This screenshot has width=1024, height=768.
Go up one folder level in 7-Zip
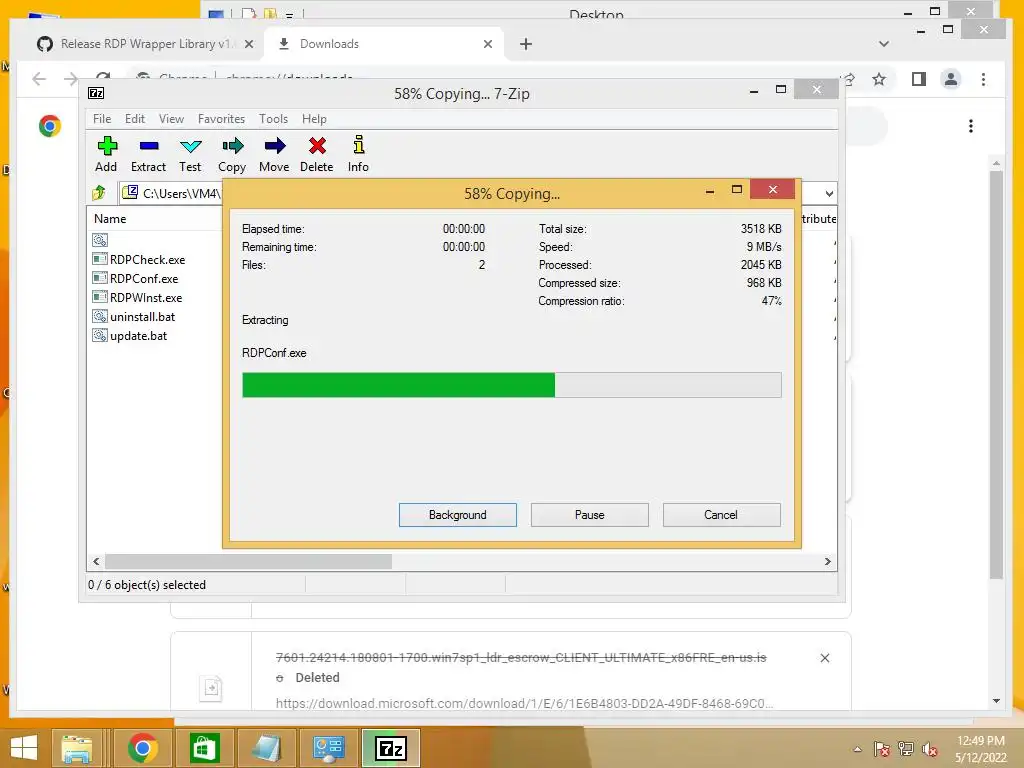(x=99, y=193)
